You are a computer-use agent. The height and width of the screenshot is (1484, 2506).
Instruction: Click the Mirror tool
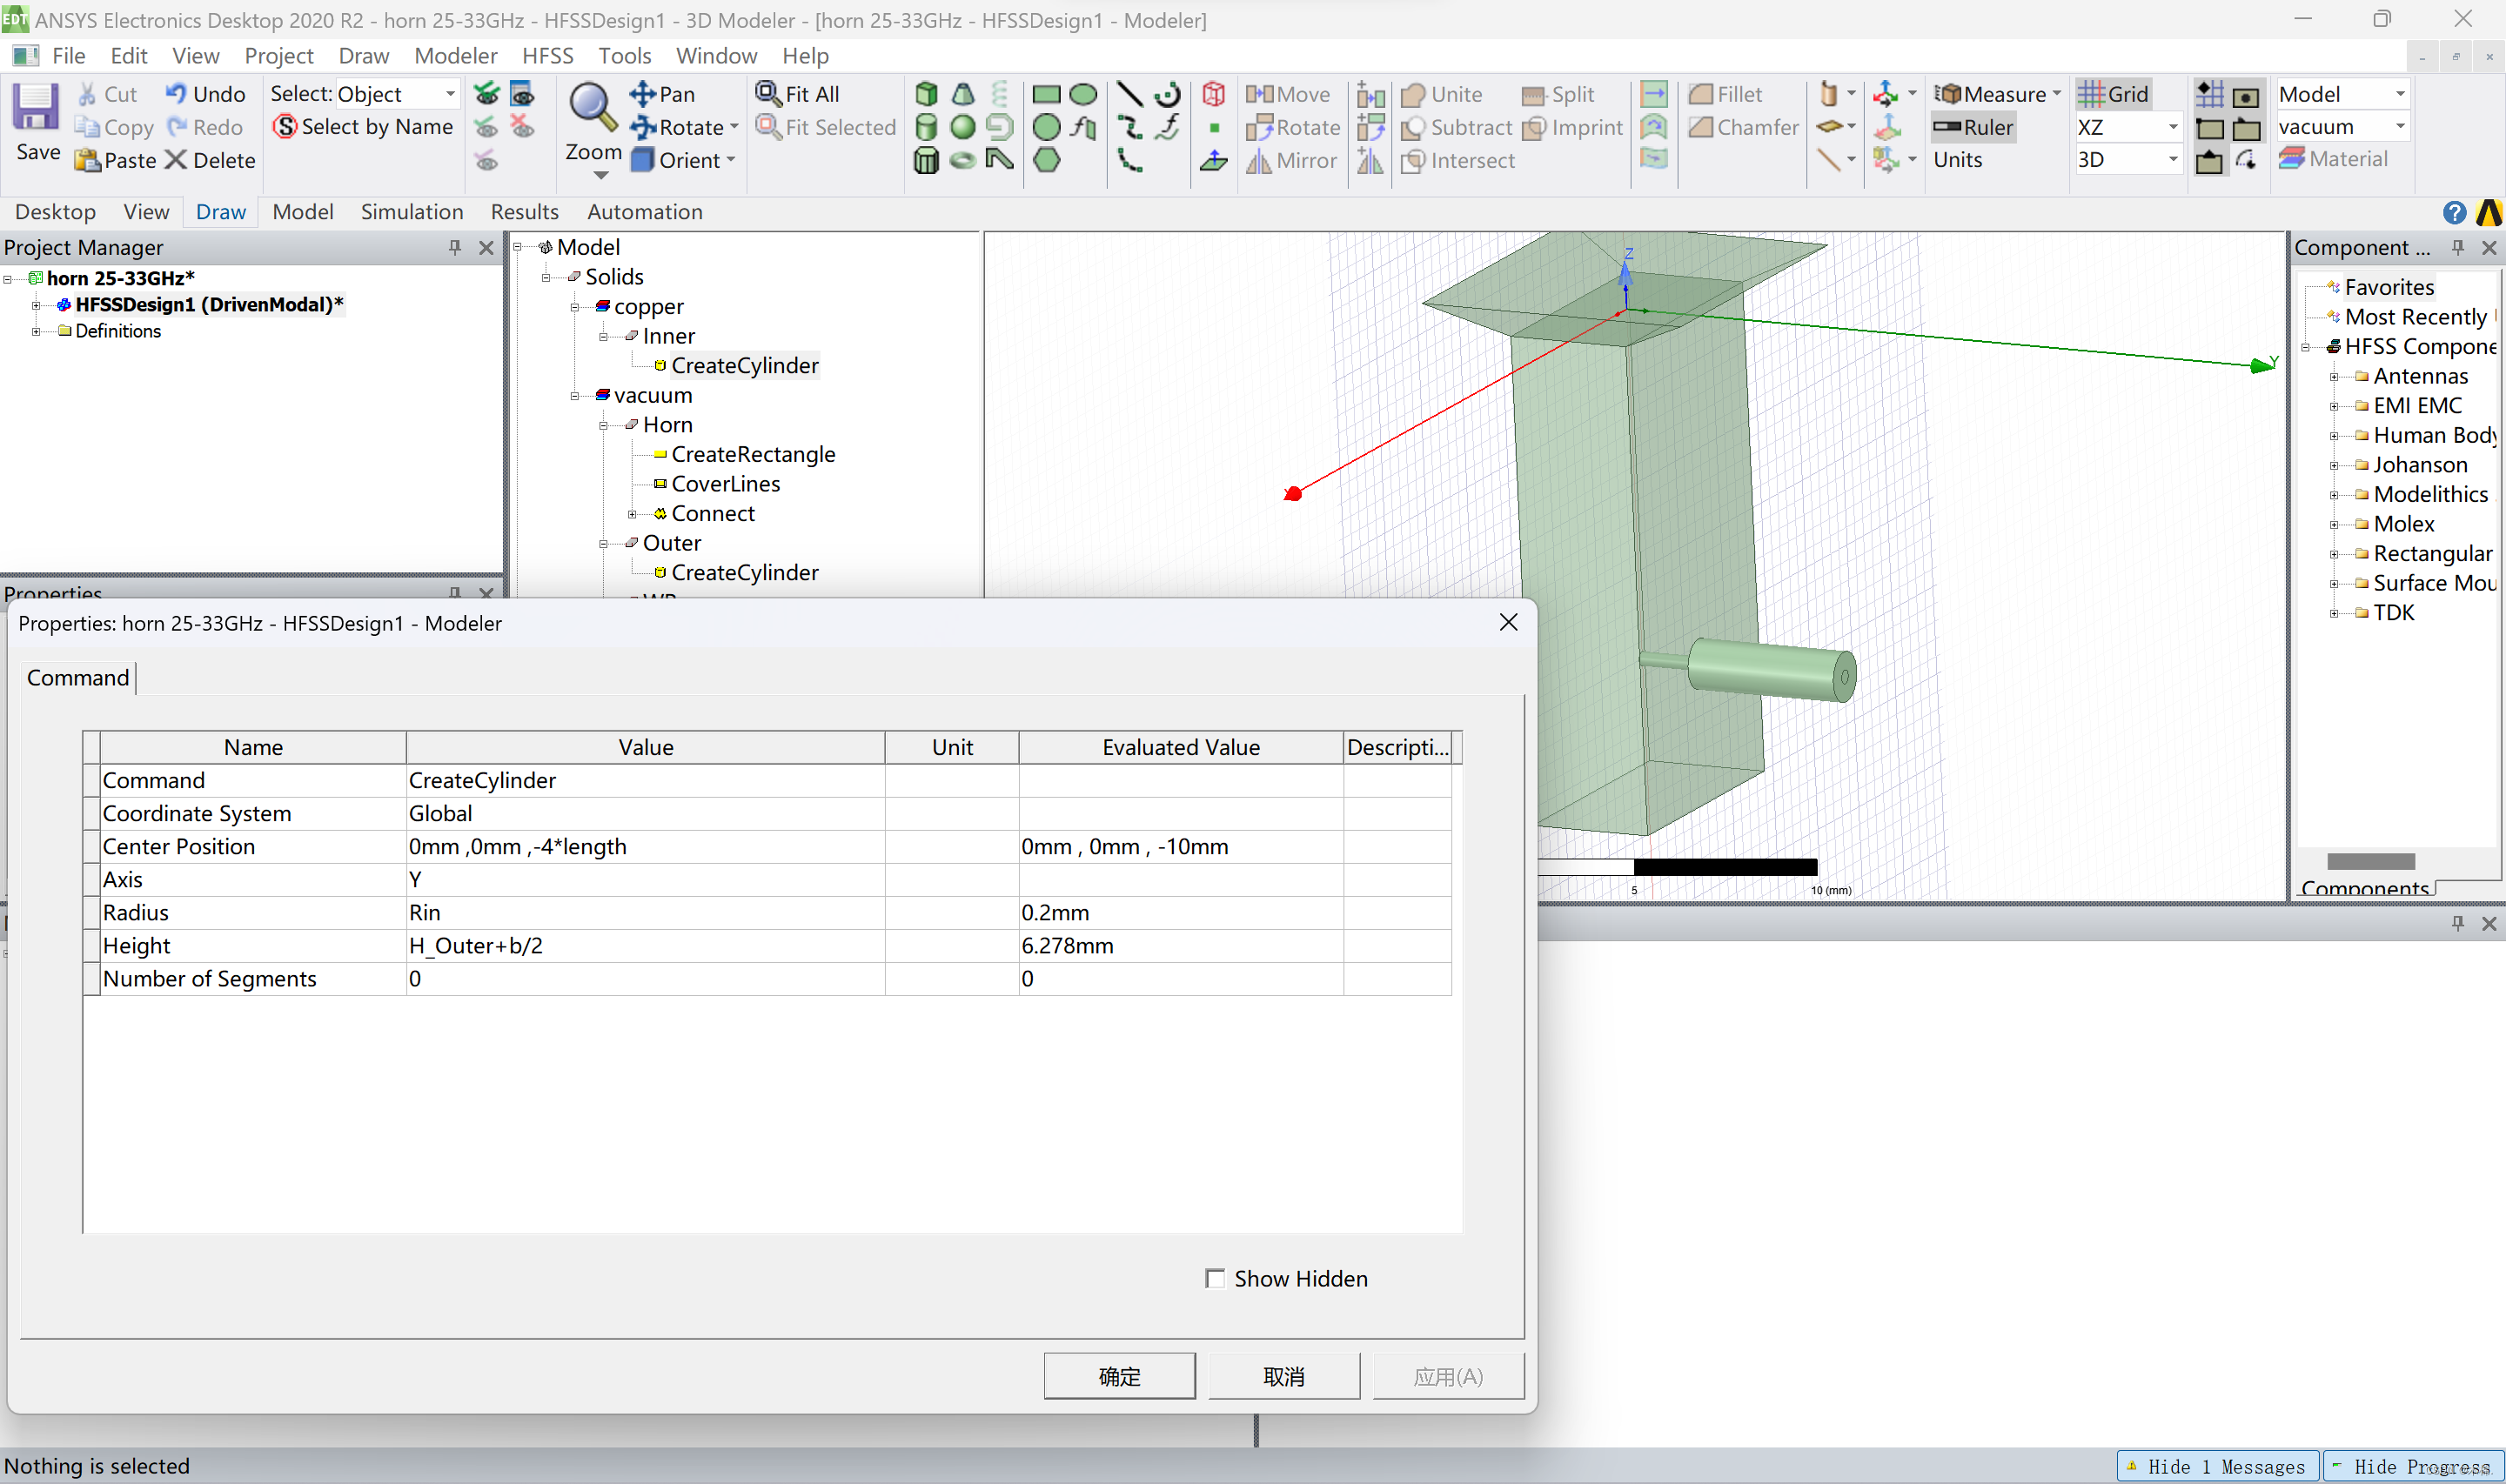1291,160
